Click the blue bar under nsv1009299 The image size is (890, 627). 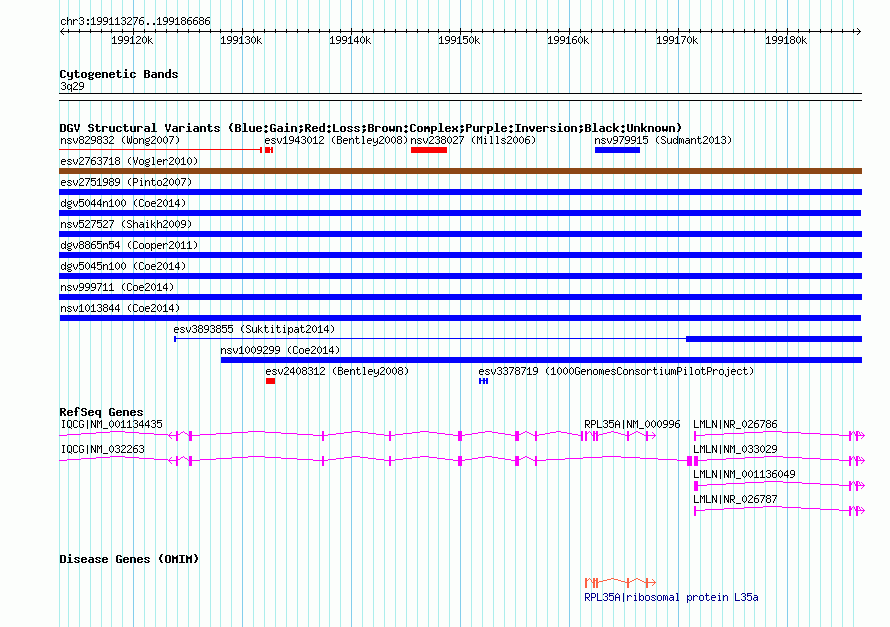tap(541, 360)
